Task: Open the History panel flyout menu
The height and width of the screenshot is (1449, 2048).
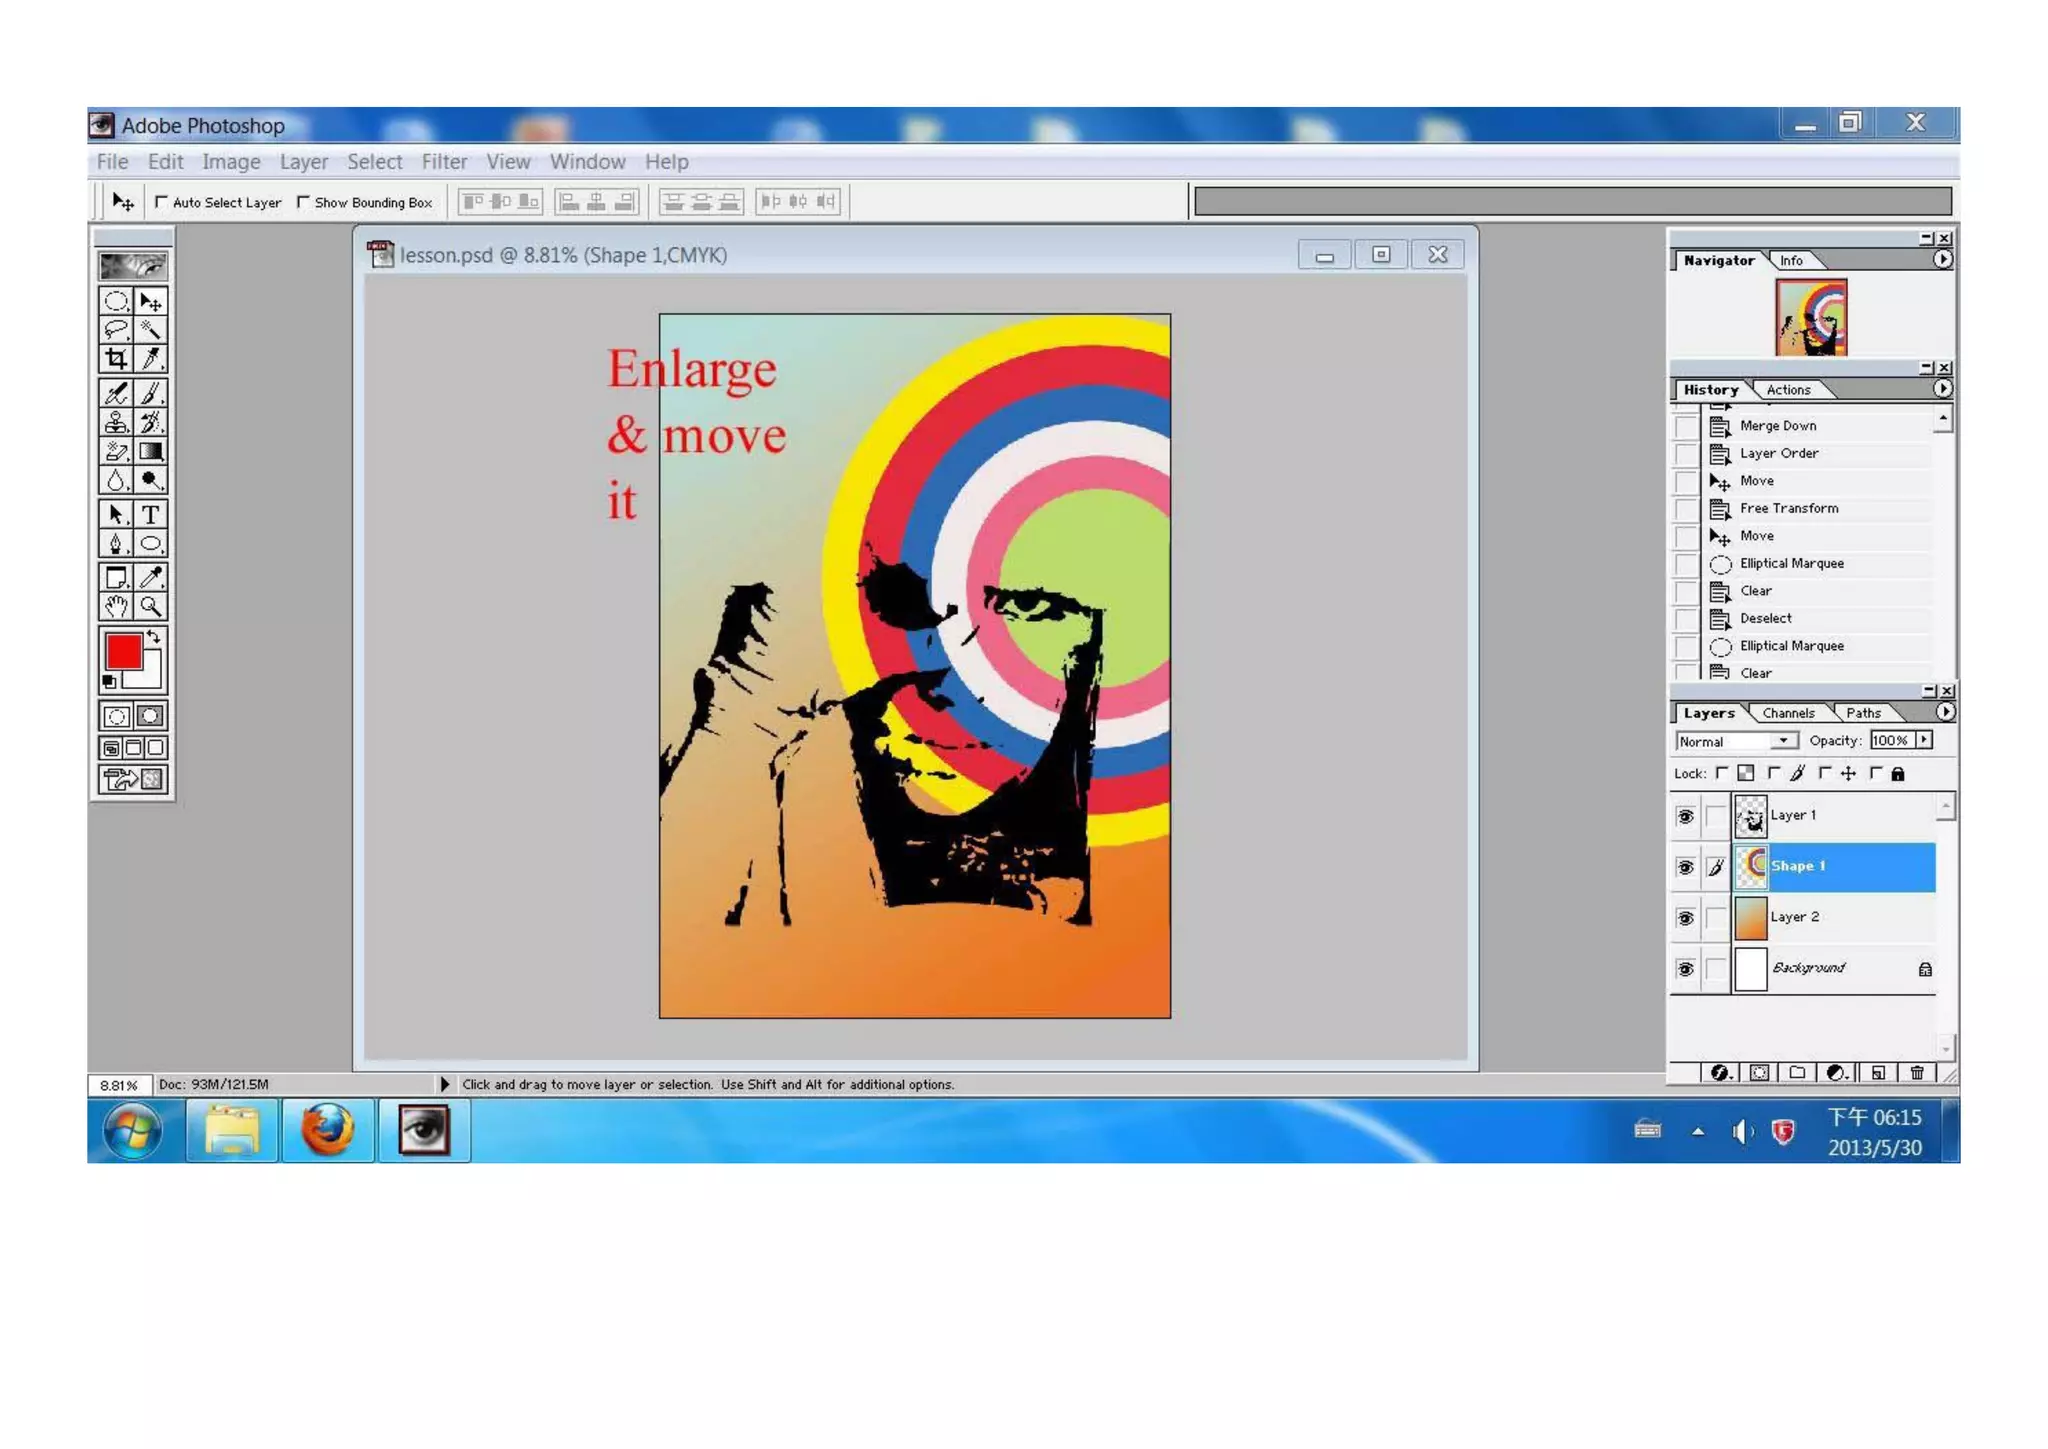Action: (1942, 389)
